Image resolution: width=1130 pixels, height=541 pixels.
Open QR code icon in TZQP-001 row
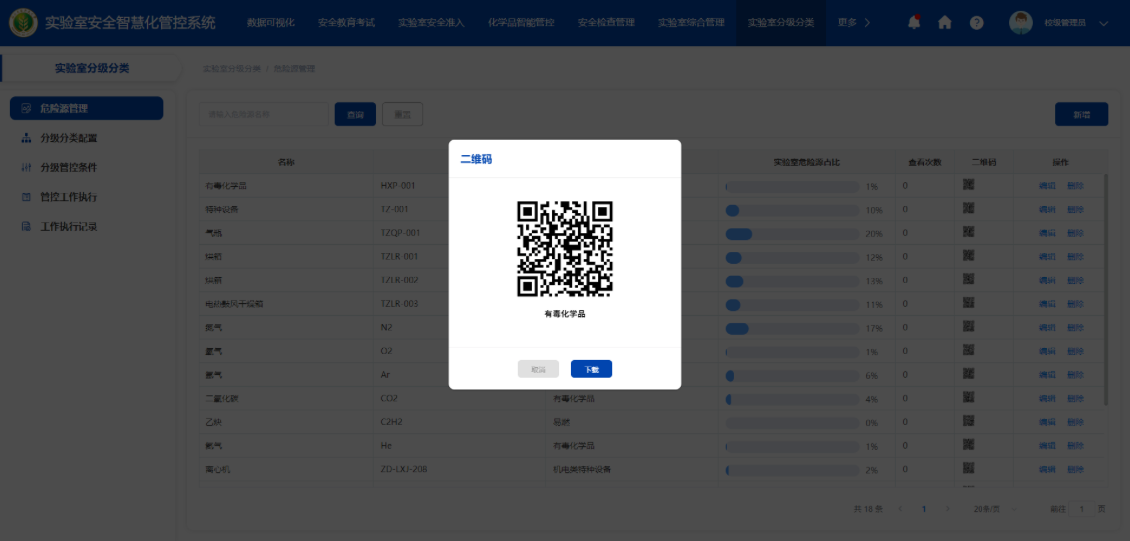[968, 233]
